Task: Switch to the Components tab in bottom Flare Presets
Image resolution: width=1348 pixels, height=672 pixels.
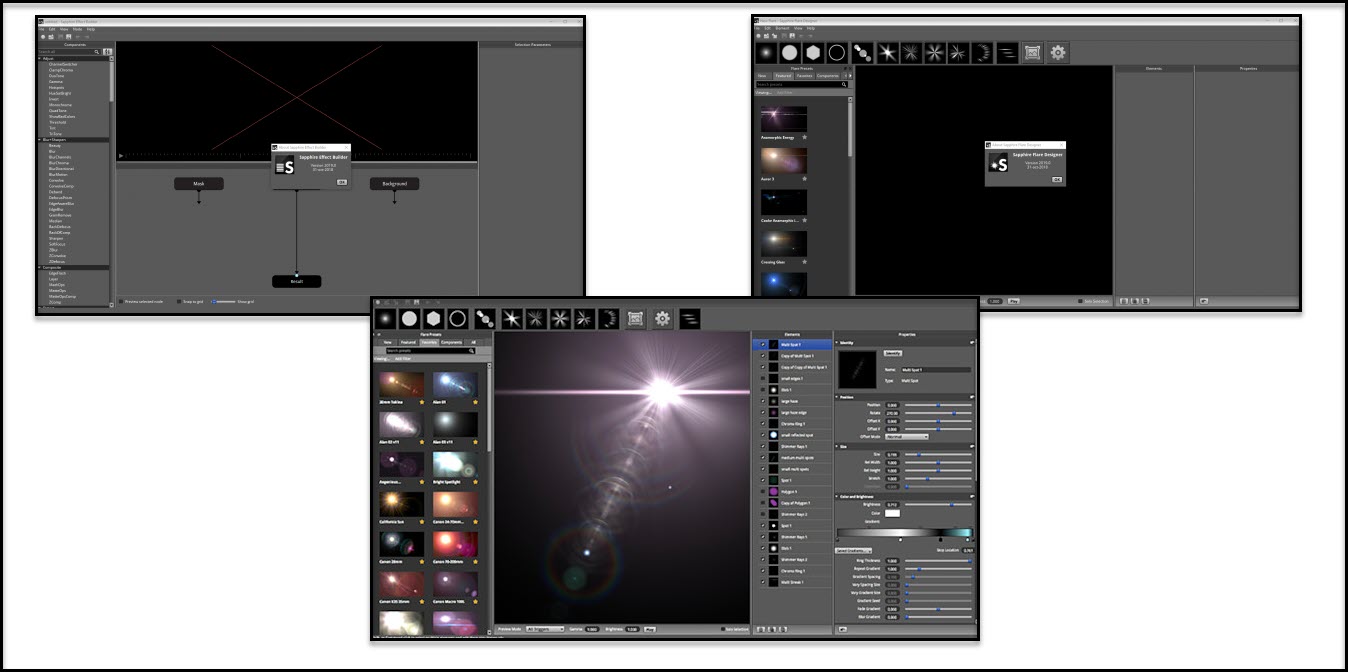Action: (x=452, y=342)
